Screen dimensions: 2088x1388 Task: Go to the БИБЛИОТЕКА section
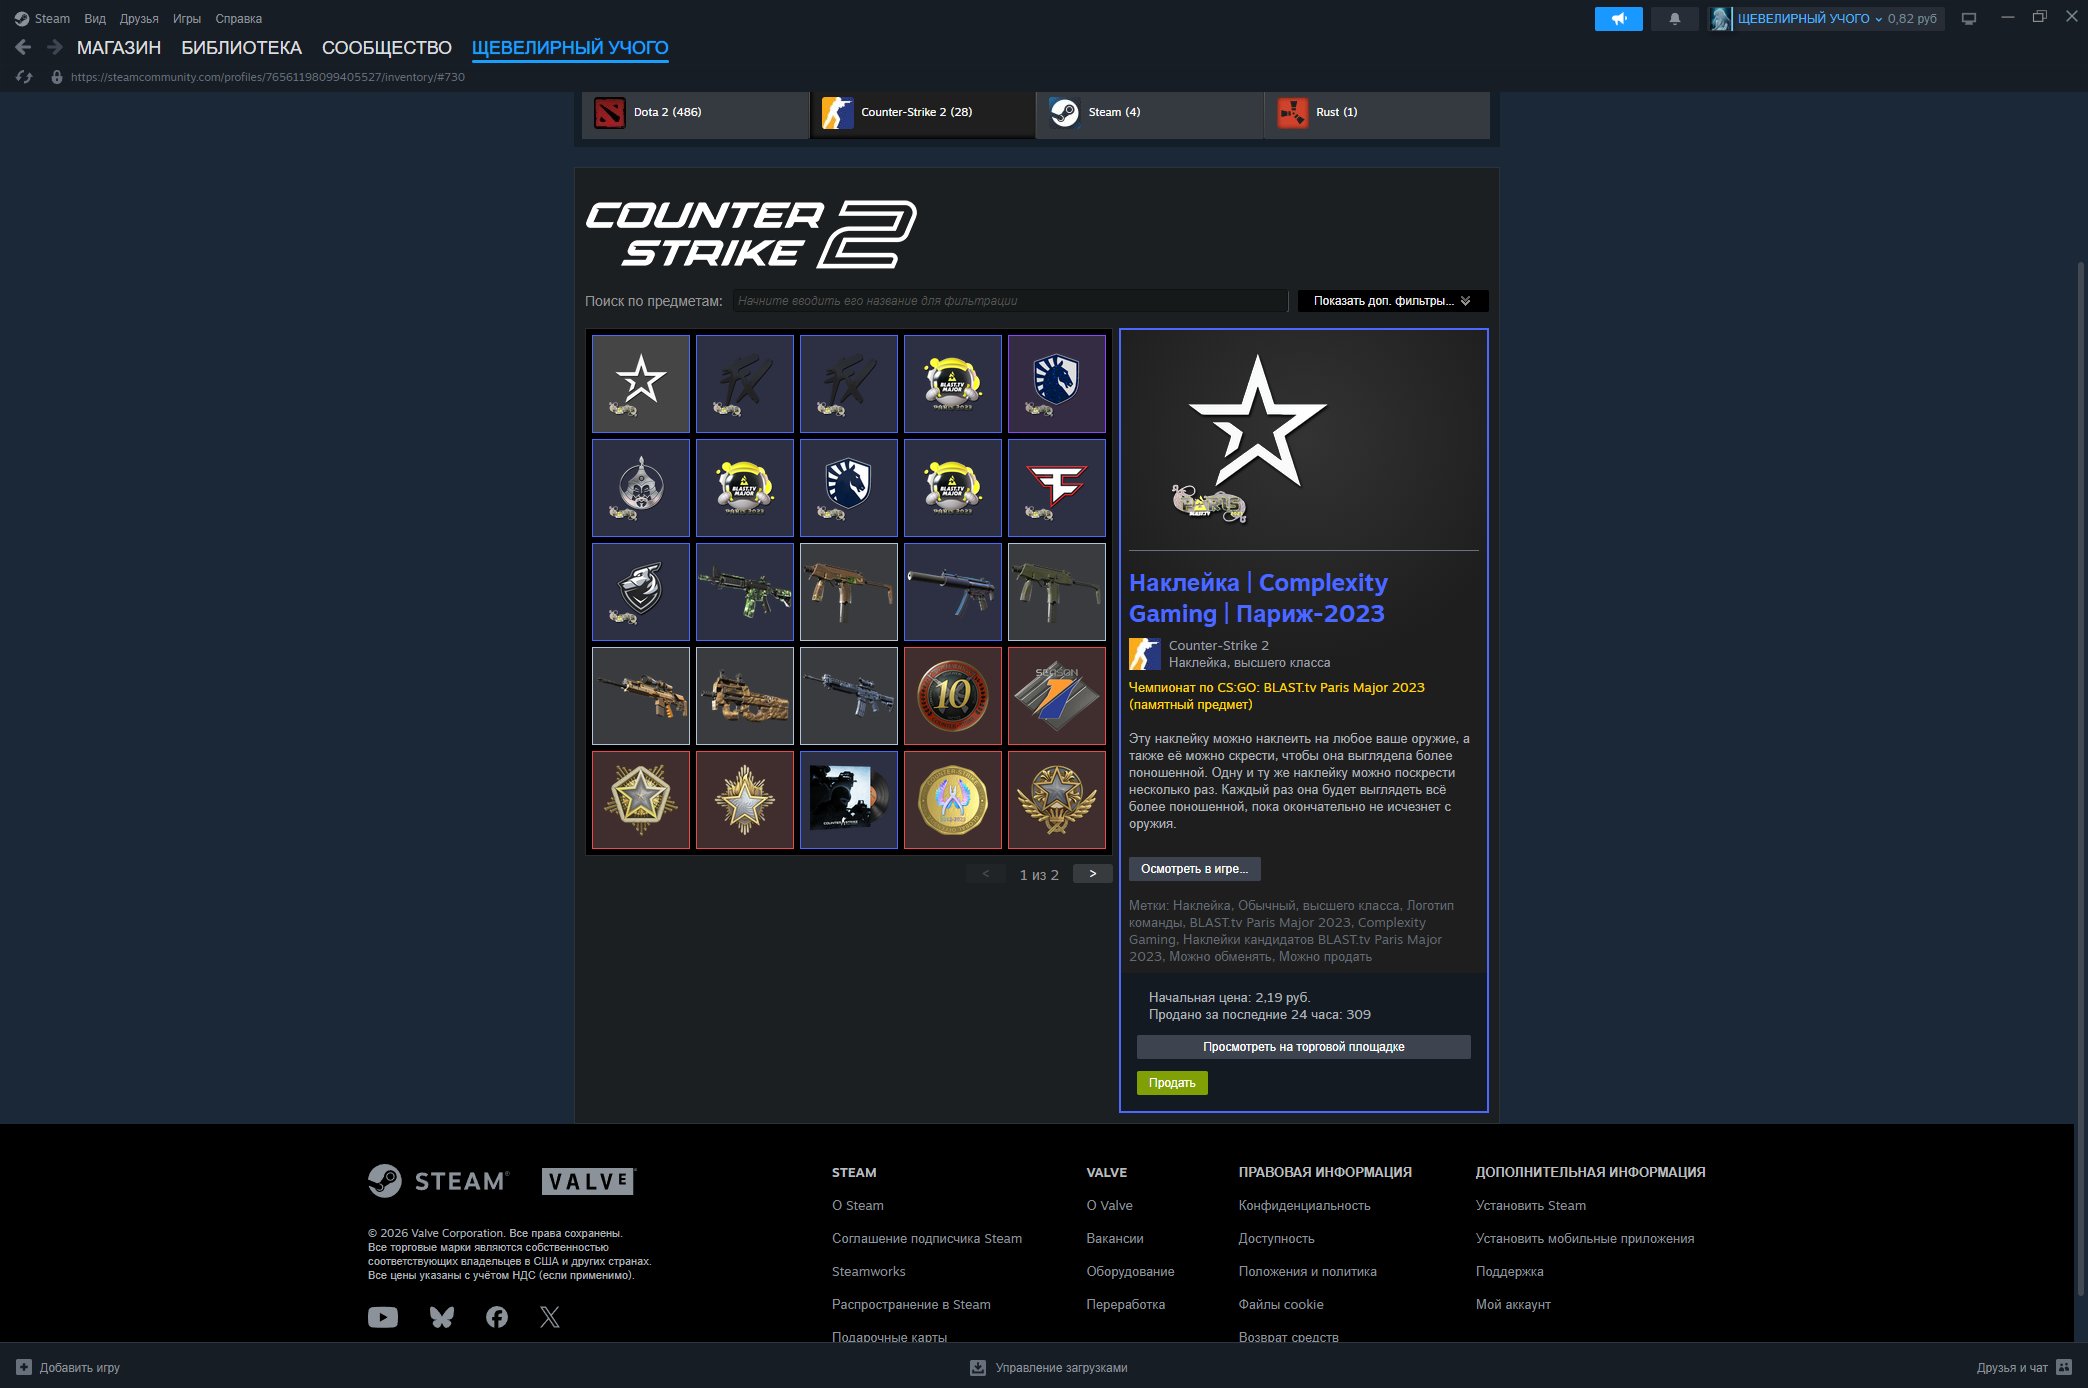(x=241, y=47)
